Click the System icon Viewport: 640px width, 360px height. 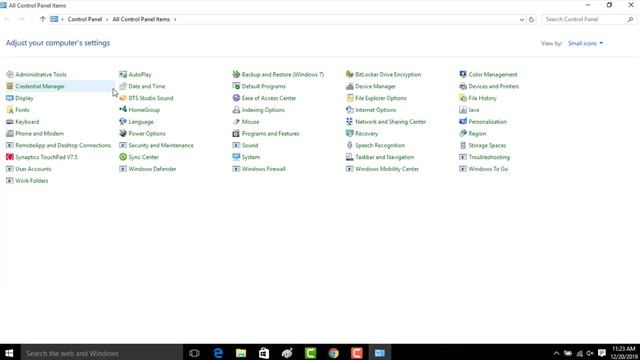pos(236,157)
